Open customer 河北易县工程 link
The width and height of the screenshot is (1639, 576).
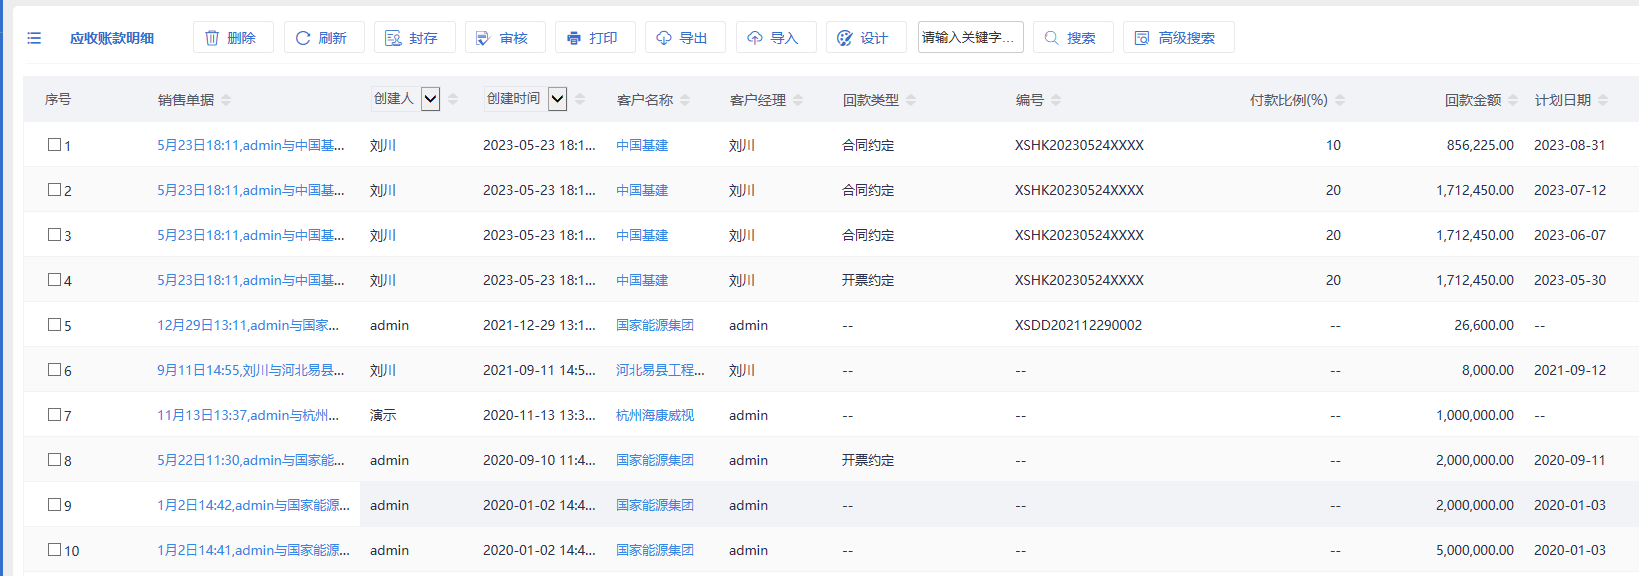coord(660,370)
